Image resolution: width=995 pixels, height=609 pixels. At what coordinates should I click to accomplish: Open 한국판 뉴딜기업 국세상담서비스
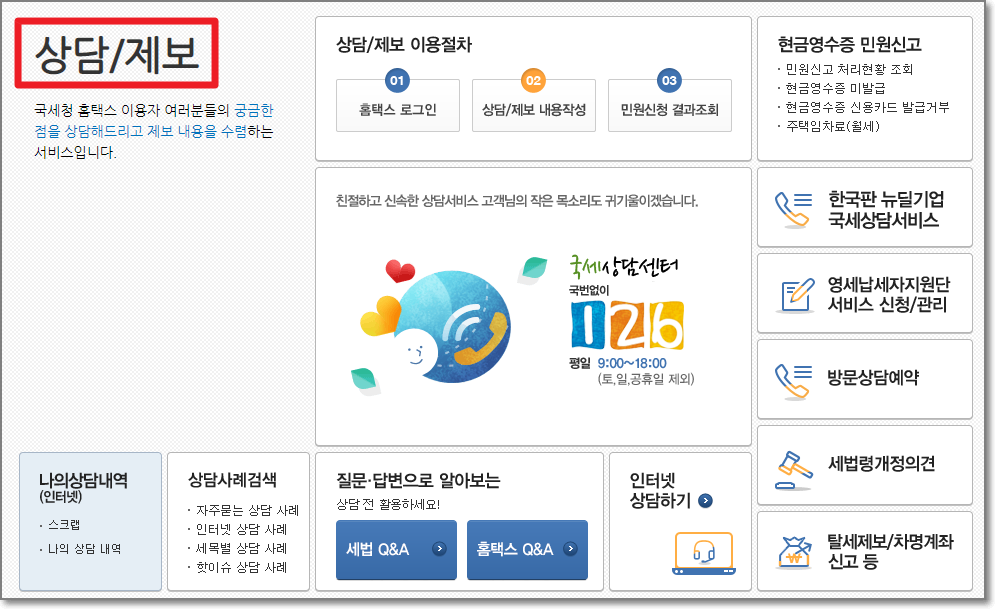pos(864,207)
